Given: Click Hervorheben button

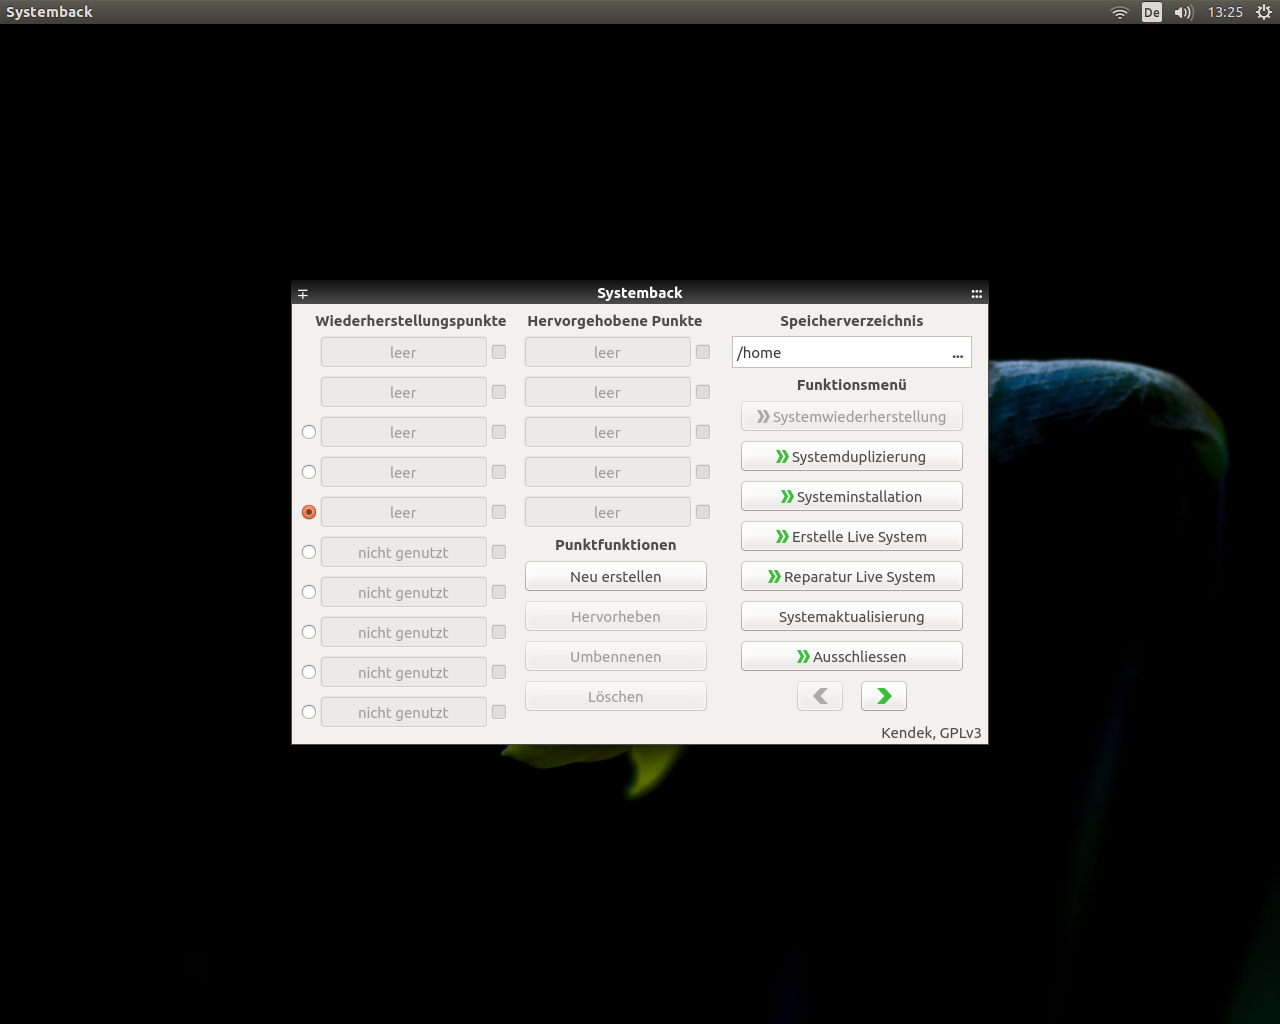Looking at the screenshot, I should click(616, 616).
